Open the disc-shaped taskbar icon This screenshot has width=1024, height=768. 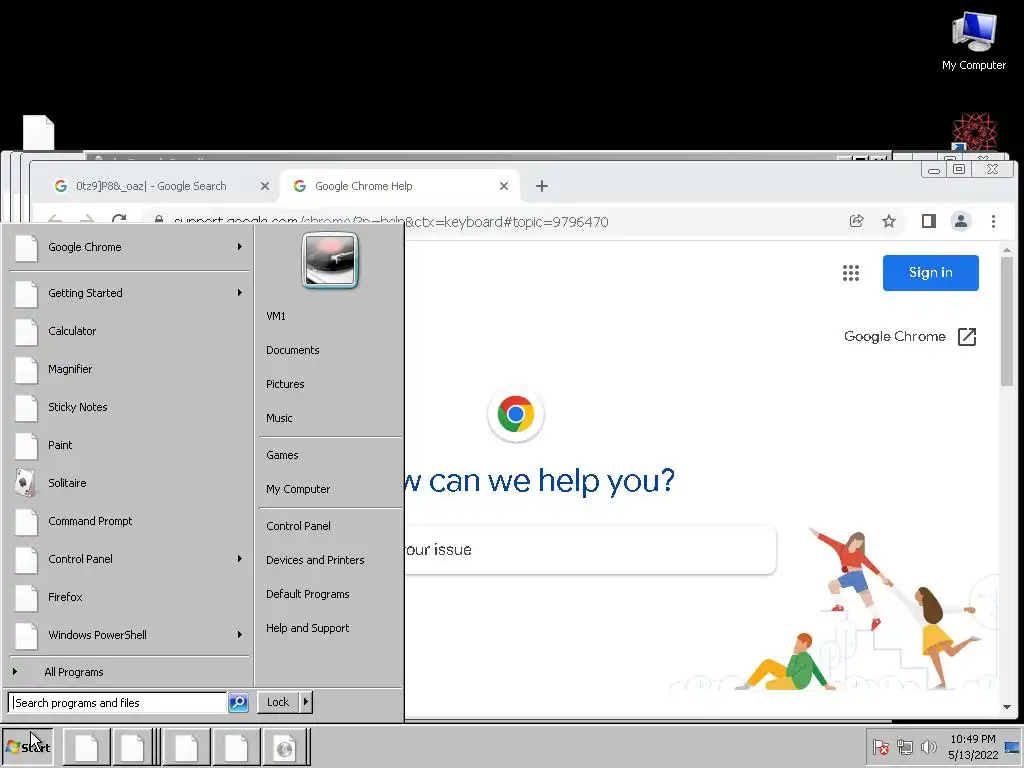tap(285, 747)
